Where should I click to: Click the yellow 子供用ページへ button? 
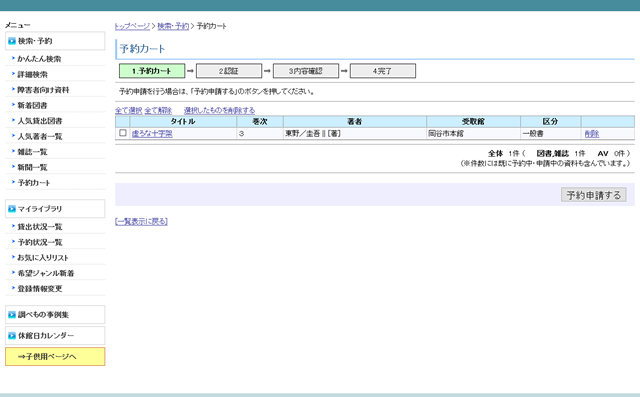pos(55,357)
